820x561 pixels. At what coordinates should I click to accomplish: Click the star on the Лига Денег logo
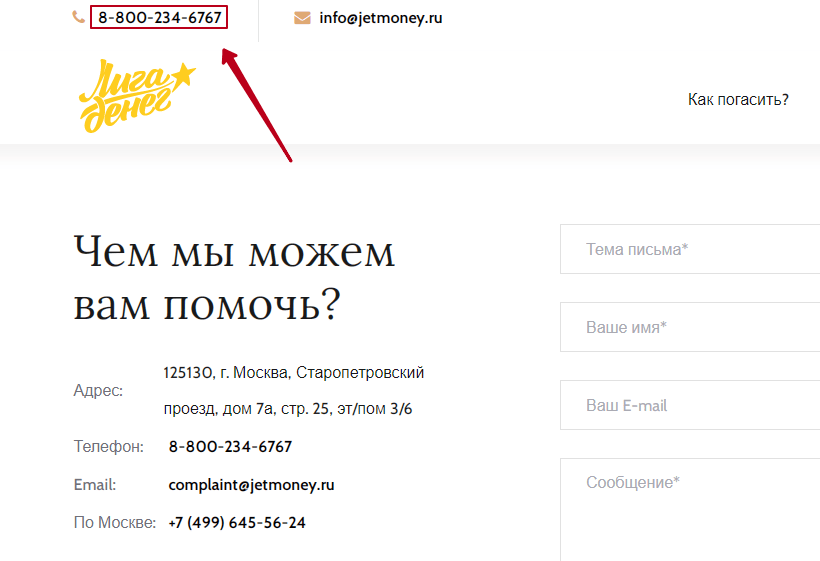click(x=184, y=75)
